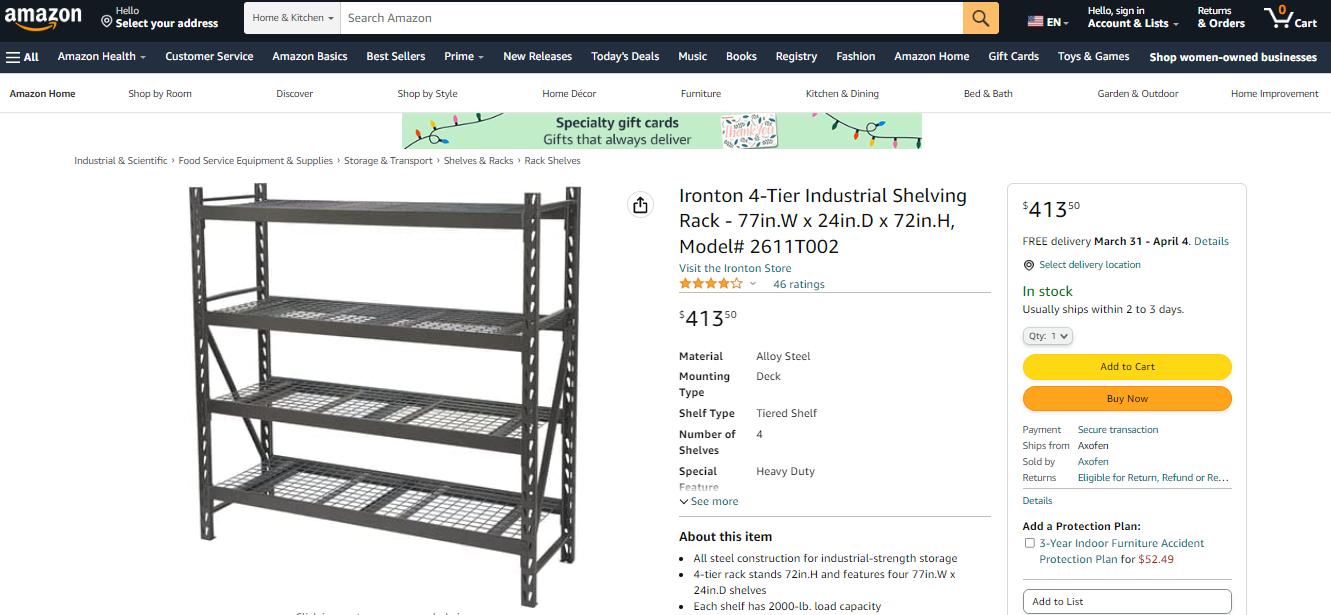Click the Amazon logo
Viewport: 1331px width, 615px height.
(43, 18)
